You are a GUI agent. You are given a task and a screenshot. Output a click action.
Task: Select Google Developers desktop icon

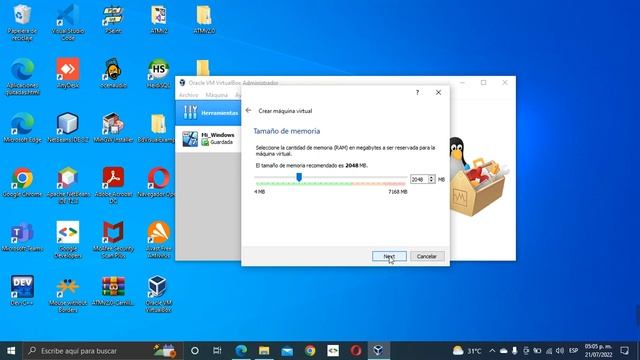coord(68,240)
